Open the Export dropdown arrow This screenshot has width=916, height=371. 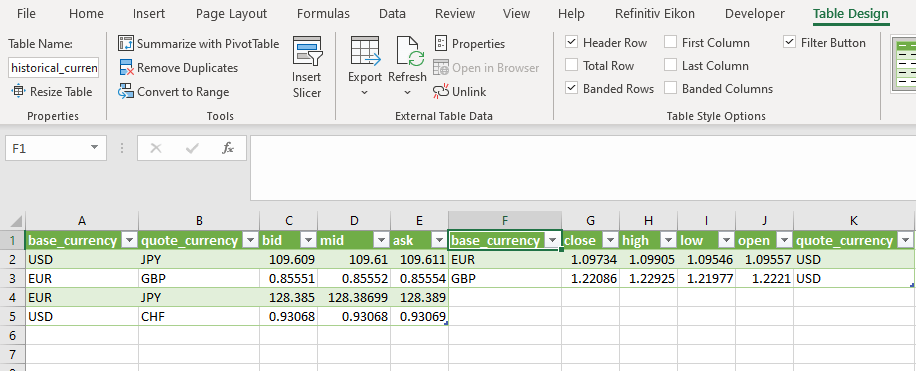pyautogui.click(x=365, y=92)
